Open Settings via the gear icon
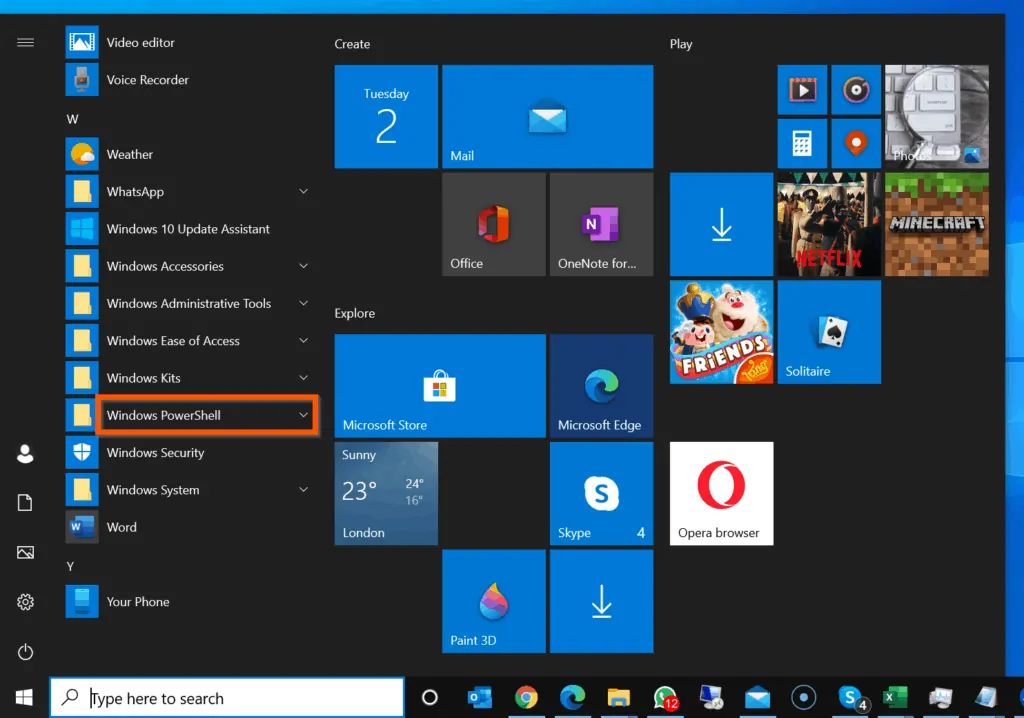Image resolution: width=1024 pixels, height=718 pixels. (x=25, y=602)
